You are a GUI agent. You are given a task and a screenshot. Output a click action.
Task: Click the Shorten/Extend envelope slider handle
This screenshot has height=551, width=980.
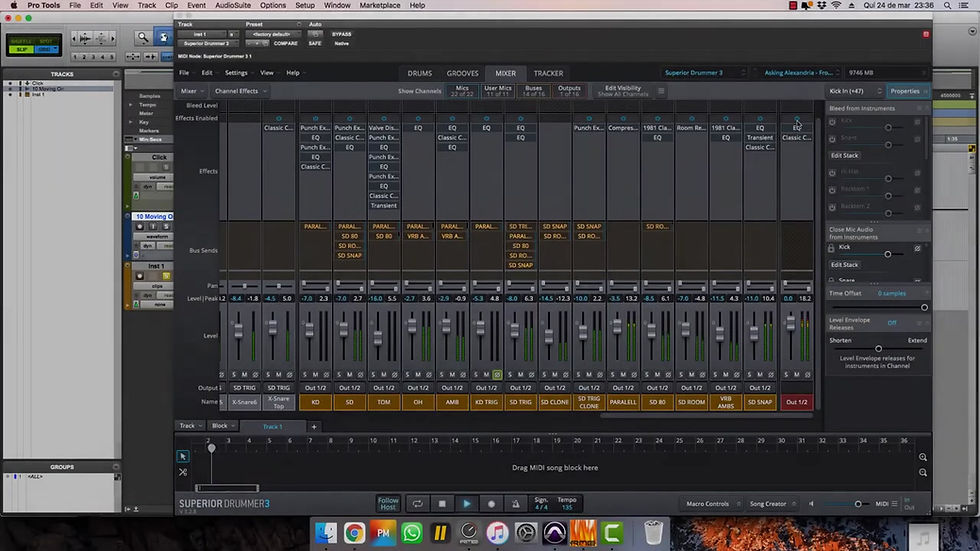coord(878,349)
